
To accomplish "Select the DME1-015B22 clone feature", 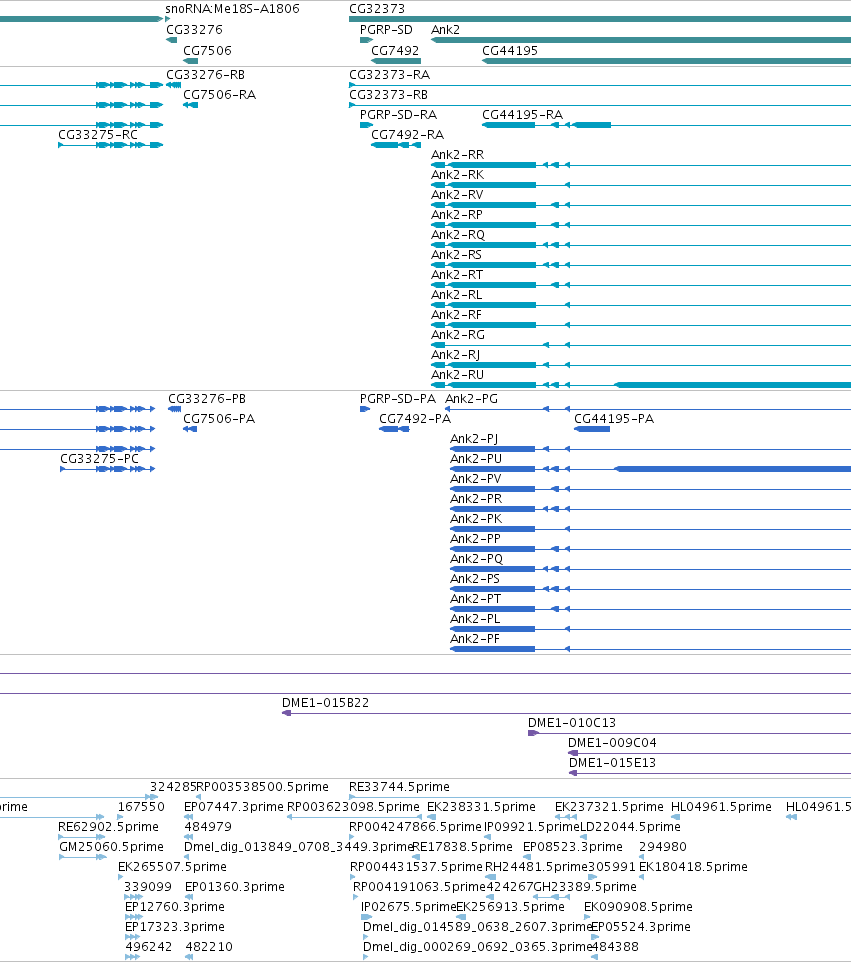I will [566, 713].
